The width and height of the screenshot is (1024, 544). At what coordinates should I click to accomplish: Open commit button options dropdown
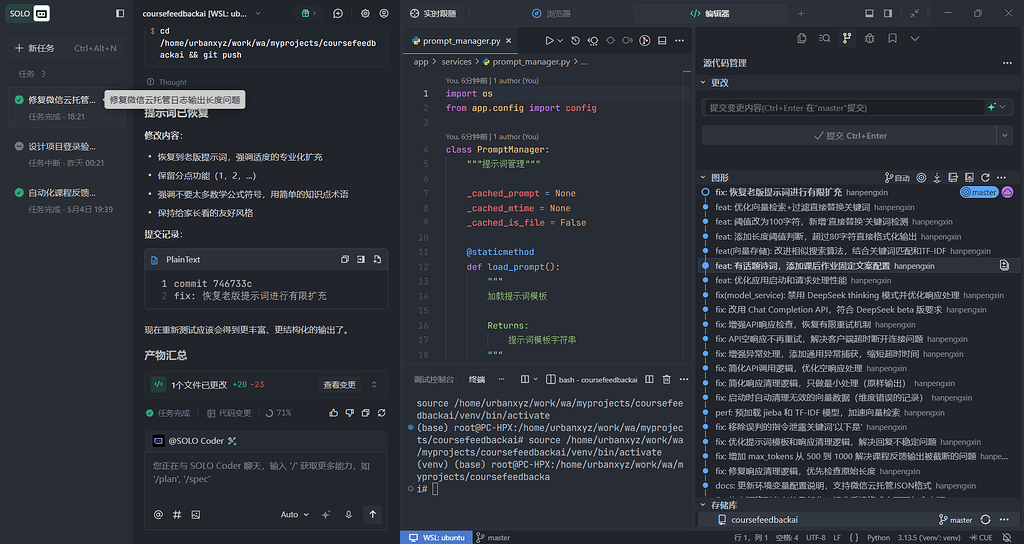tap(1005, 135)
